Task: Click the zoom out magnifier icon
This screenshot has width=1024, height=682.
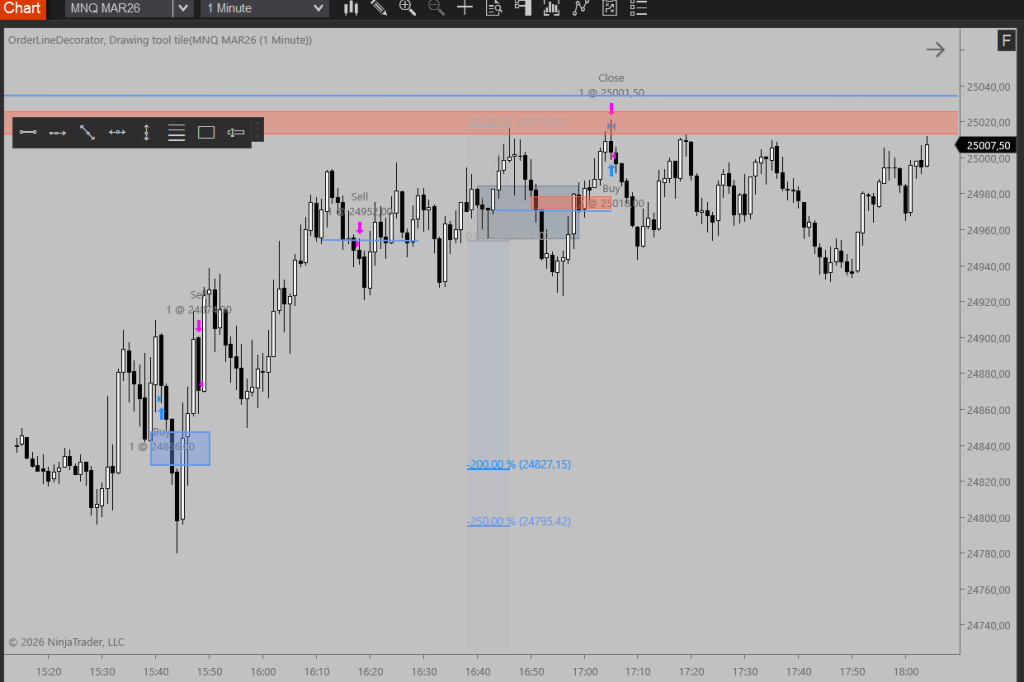Action: point(436,8)
